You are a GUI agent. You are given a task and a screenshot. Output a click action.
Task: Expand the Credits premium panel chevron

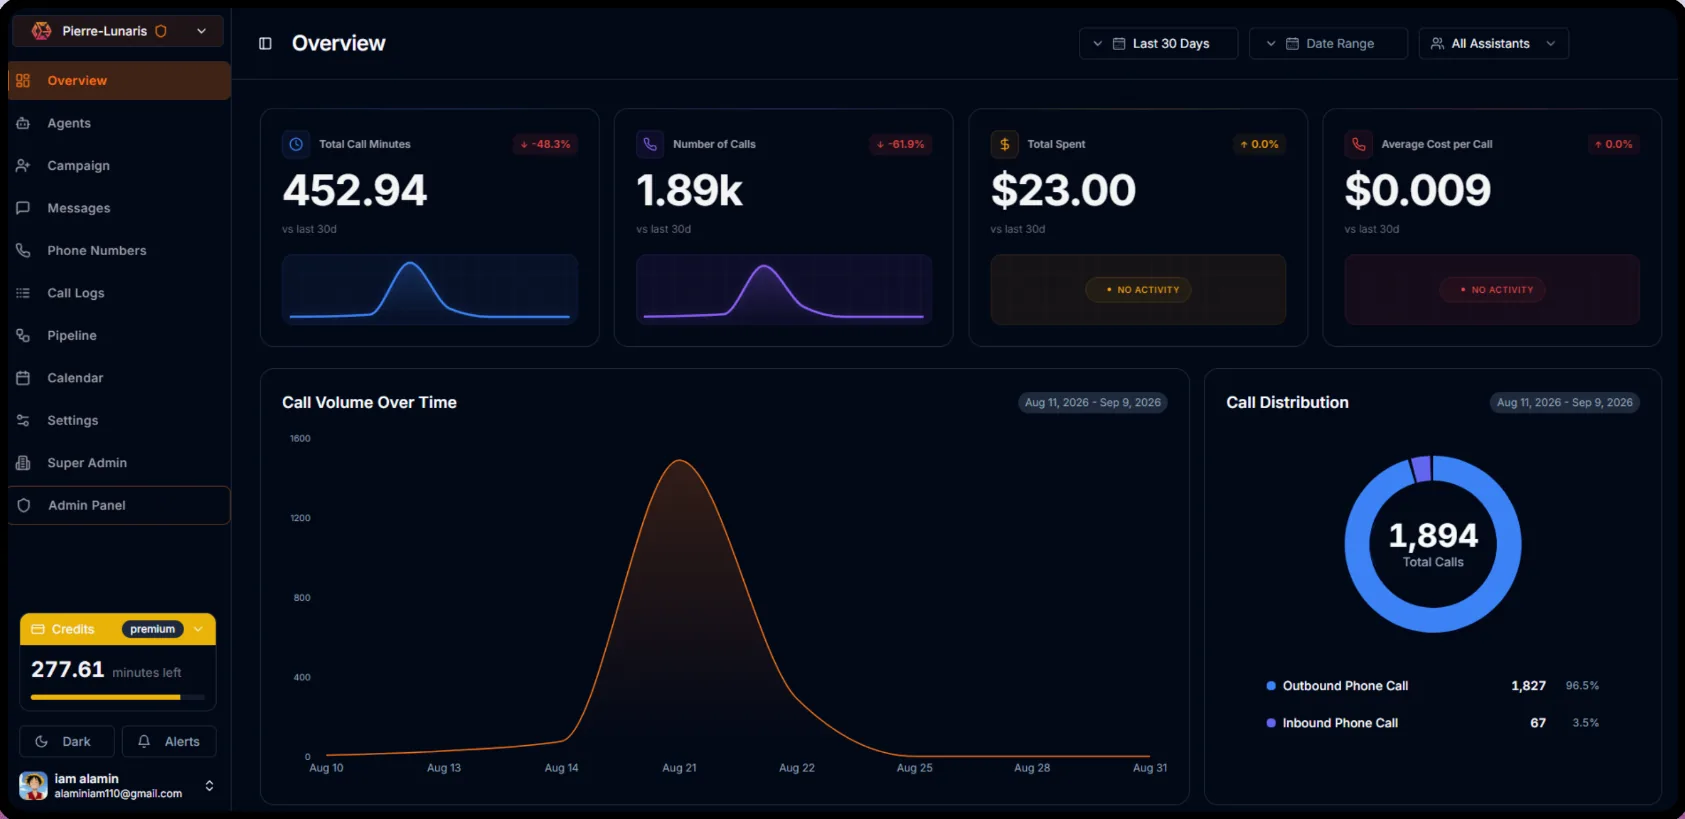pyautogui.click(x=198, y=629)
